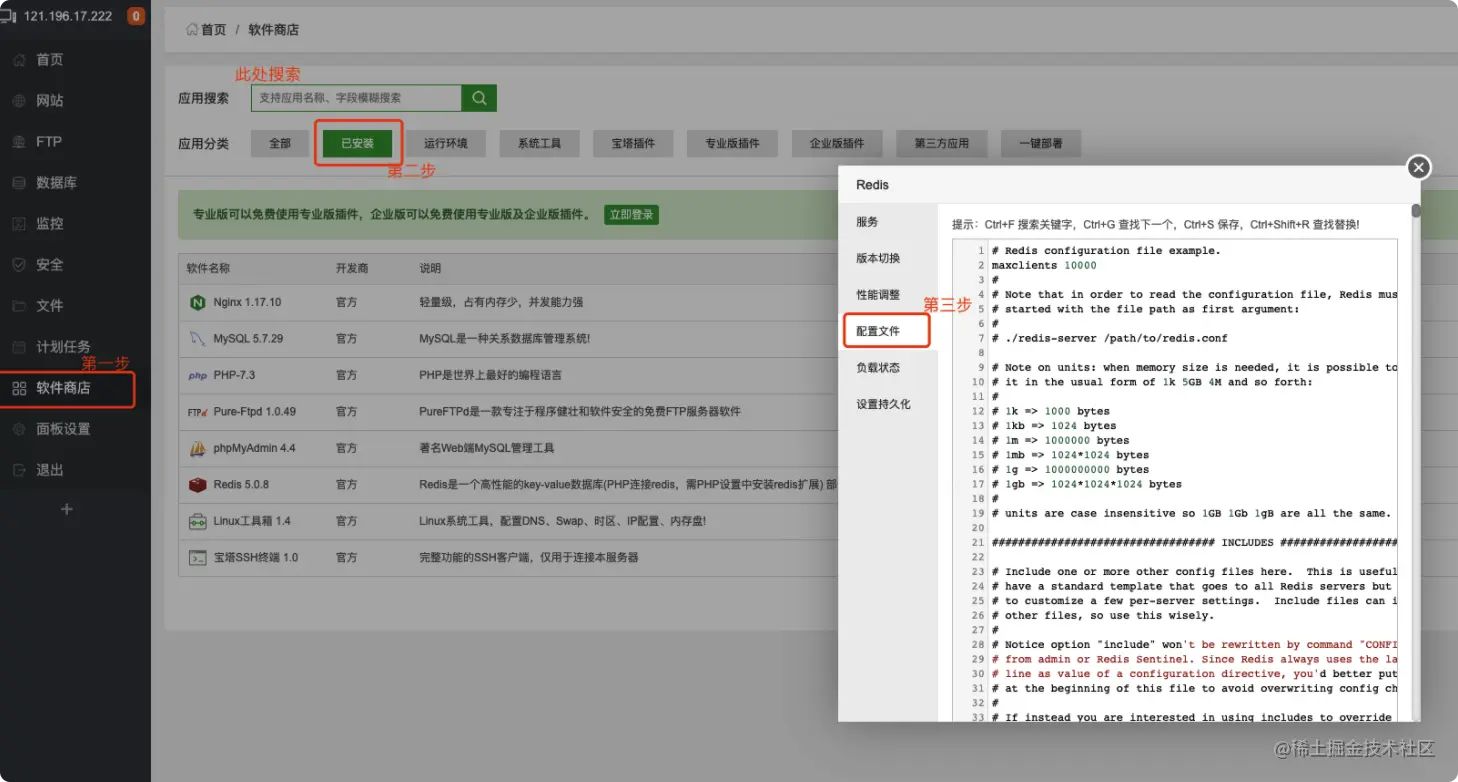Click the folder icon beside 文件
Screen dimensions: 1458x782
pos(19,306)
